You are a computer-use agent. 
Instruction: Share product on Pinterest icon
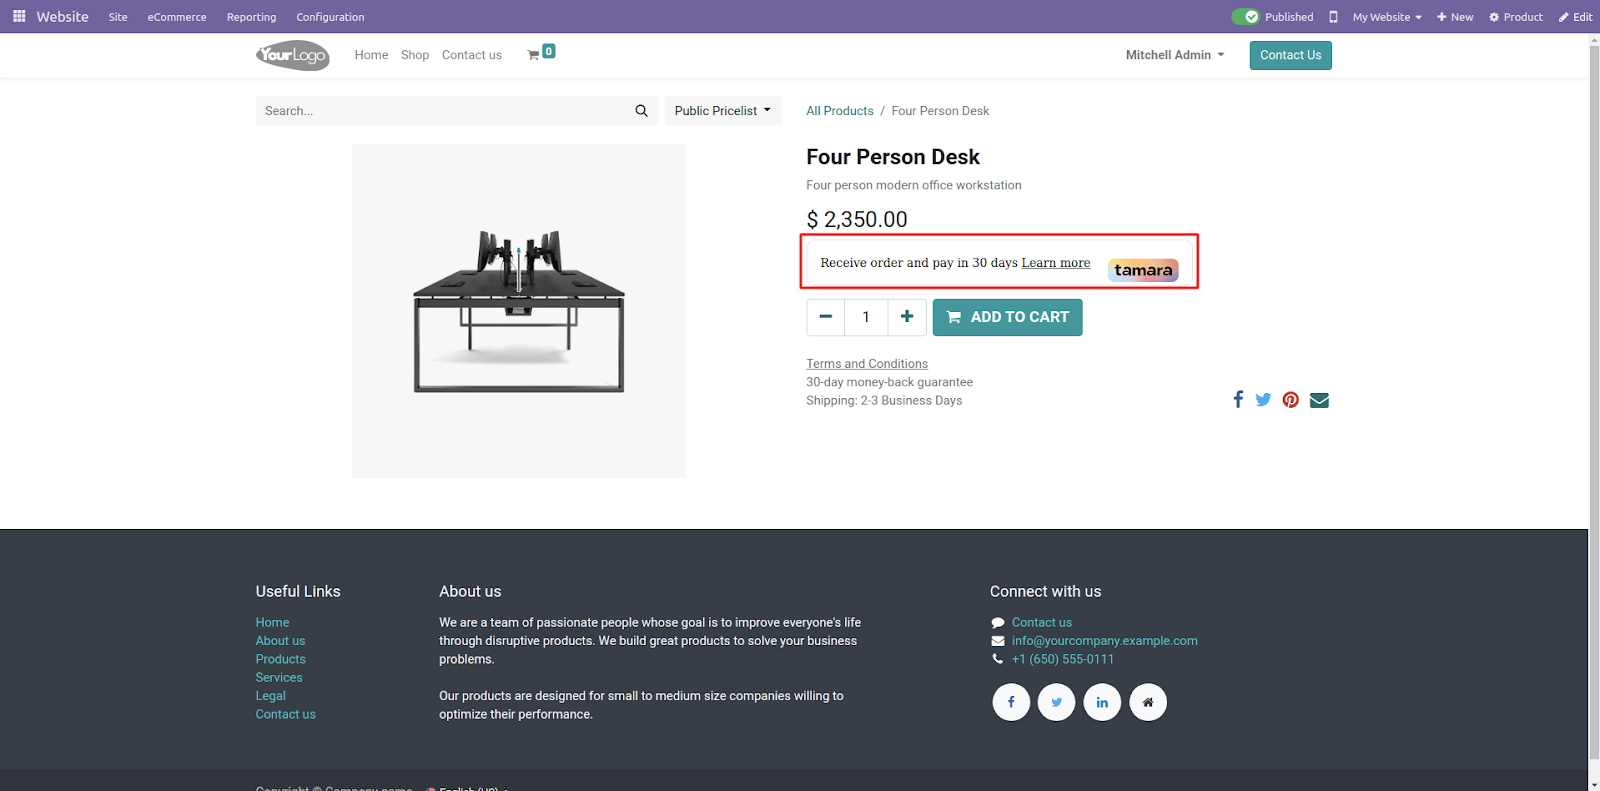point(1291,400)
